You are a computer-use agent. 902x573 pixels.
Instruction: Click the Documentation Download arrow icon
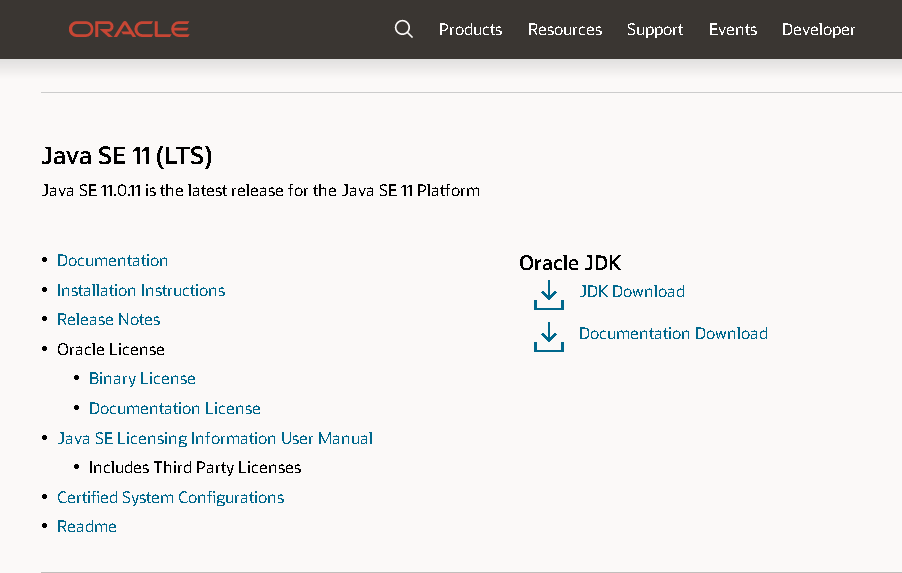coord(549,337)
